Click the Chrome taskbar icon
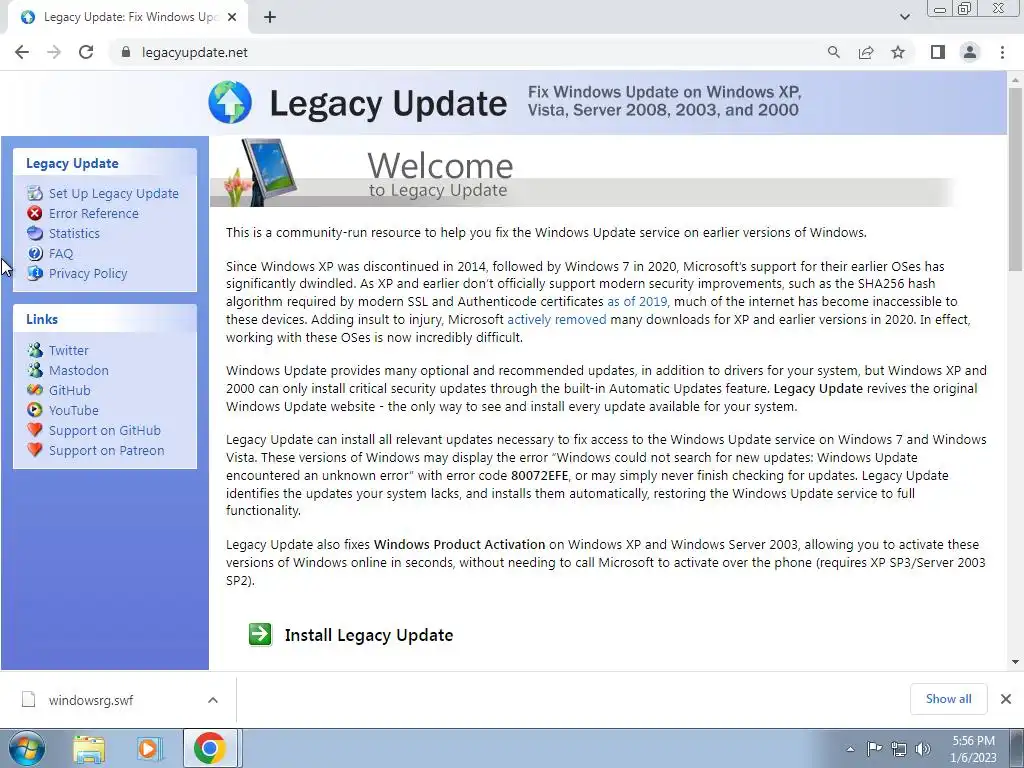 (x=209, y=748)
